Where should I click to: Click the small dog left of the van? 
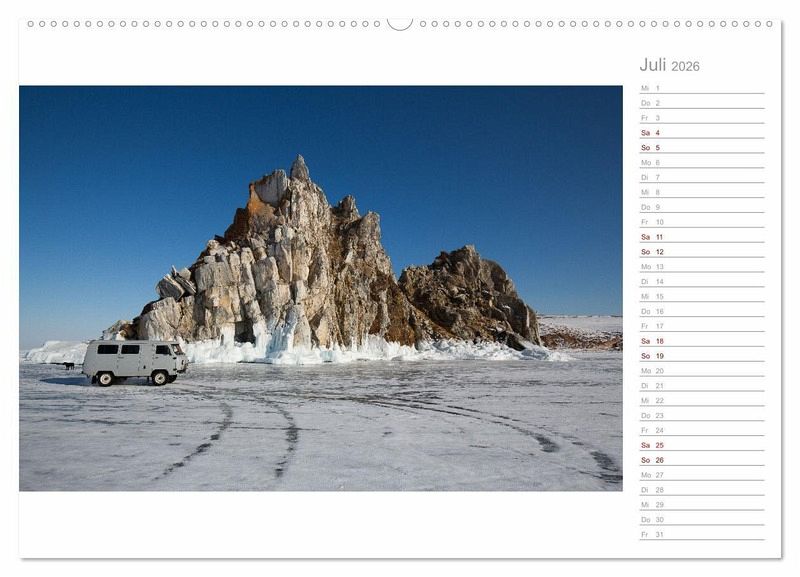[69, 366]
